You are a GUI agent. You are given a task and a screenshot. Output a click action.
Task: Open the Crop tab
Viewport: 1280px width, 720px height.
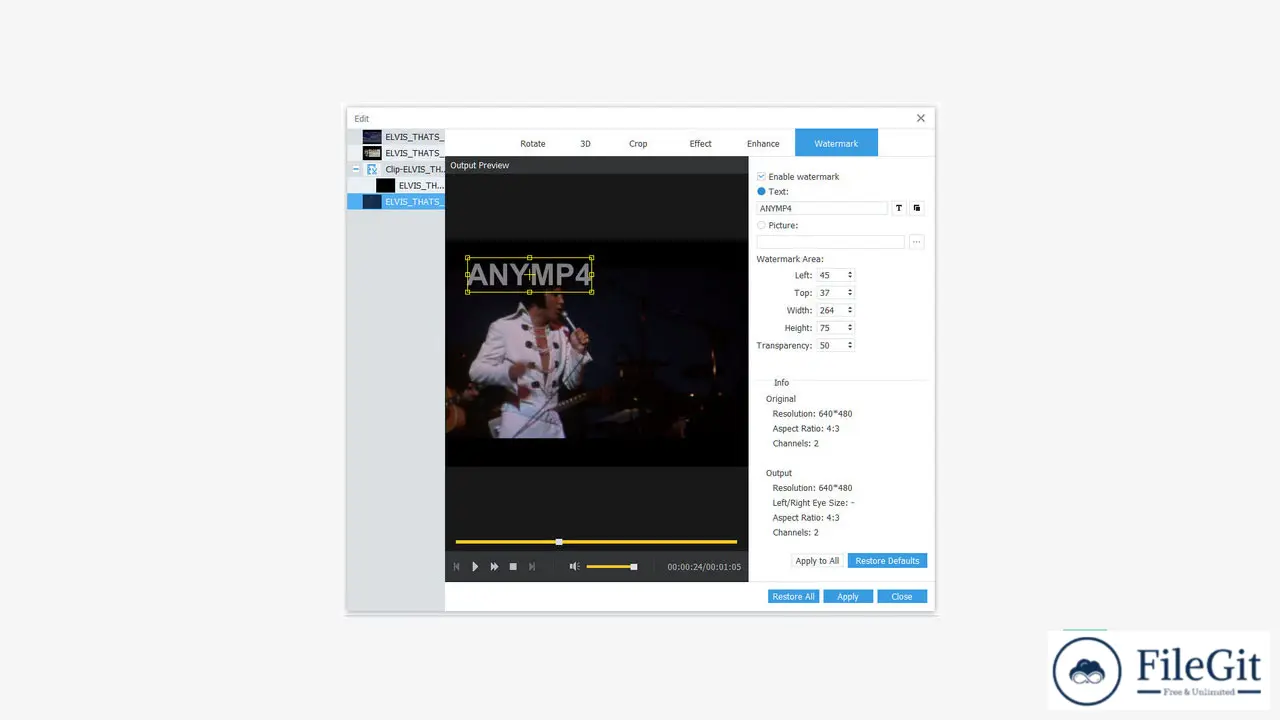(638, 143)
